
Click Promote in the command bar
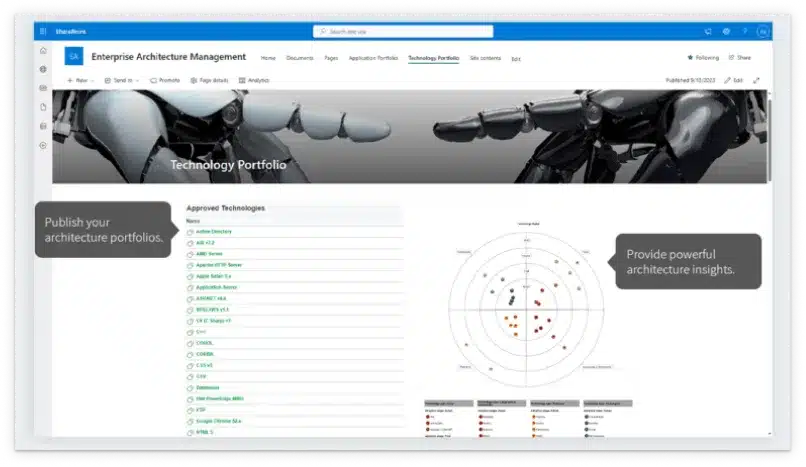pyautogui.click(x=164, y=80)
